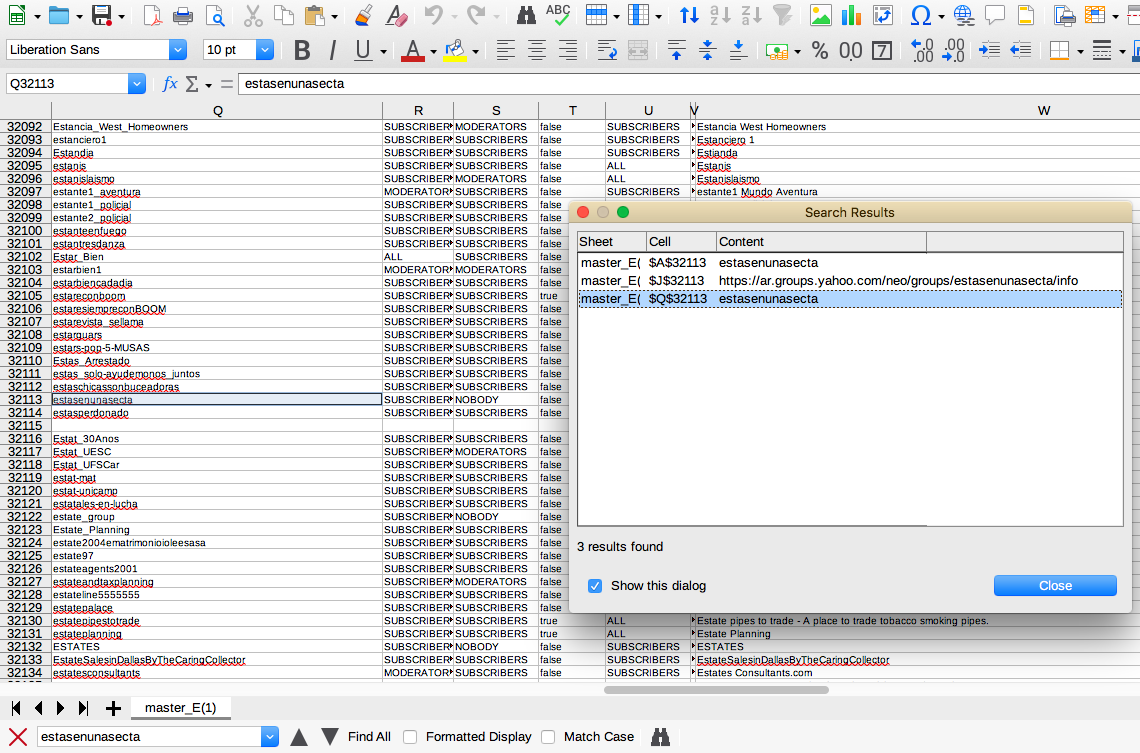
Task: Uncheck the Show this dialog checkbox
Action: tap(595, 586)
